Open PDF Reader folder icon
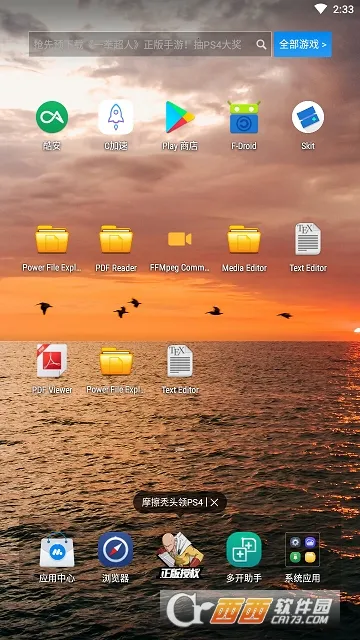The image size is (360, 640). 116,239
